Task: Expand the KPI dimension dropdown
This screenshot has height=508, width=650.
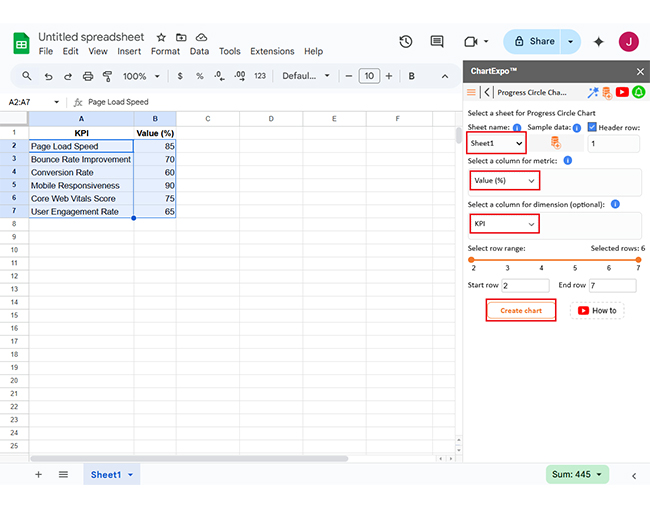Action: coord(504,224)
